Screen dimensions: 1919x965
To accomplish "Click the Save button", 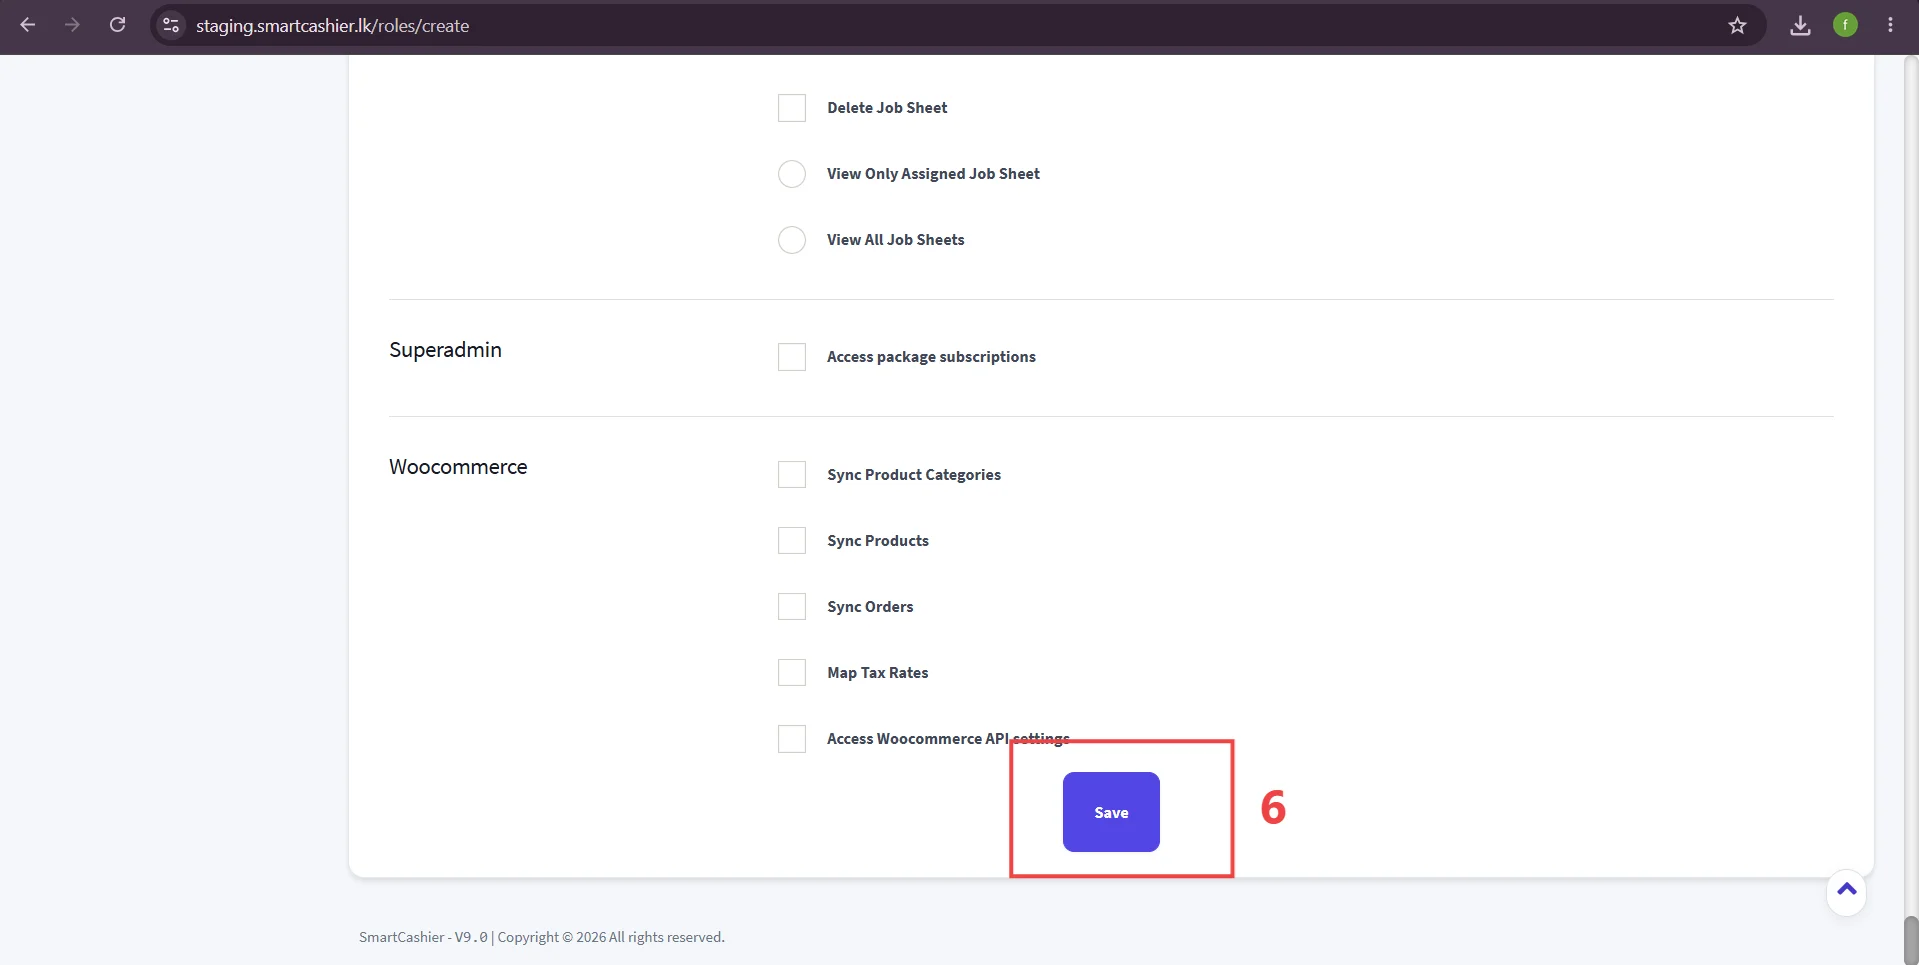I will point(1111,812).
